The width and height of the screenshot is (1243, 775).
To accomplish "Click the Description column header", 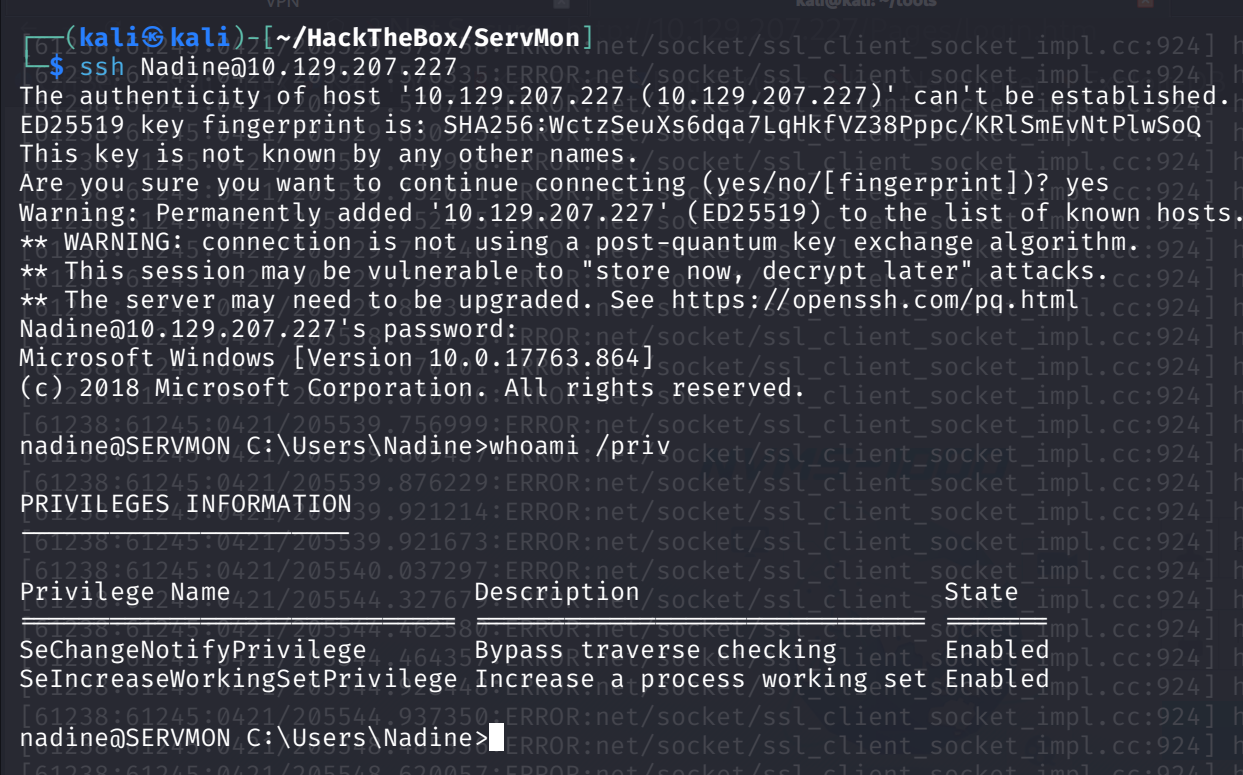I will coord(556,592).
